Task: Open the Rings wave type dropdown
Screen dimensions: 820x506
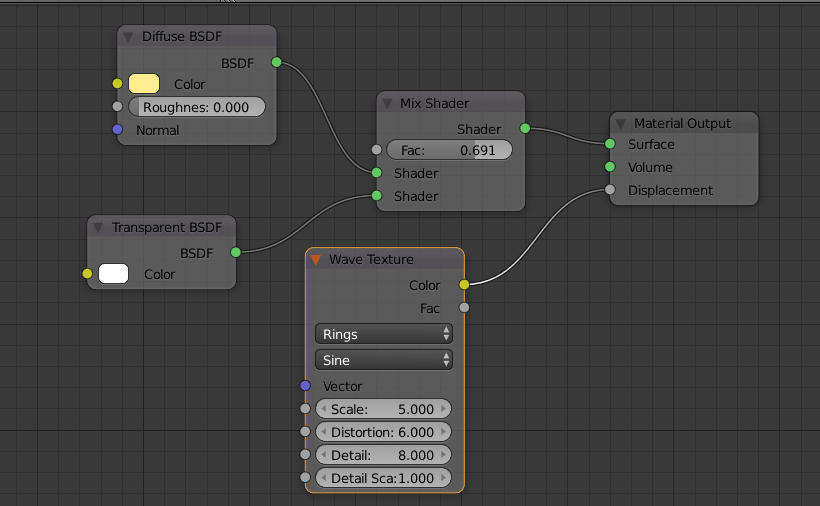Action: [x=384, y=334]
